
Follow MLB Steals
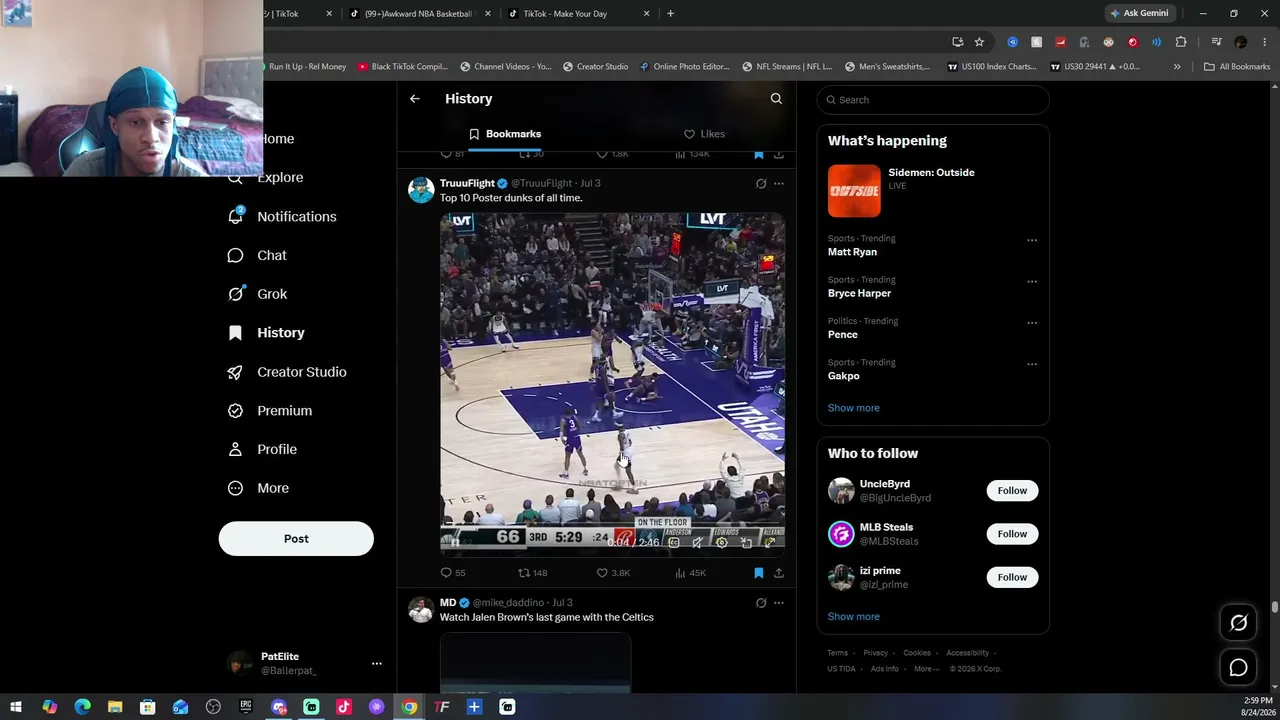point(1012,534)
